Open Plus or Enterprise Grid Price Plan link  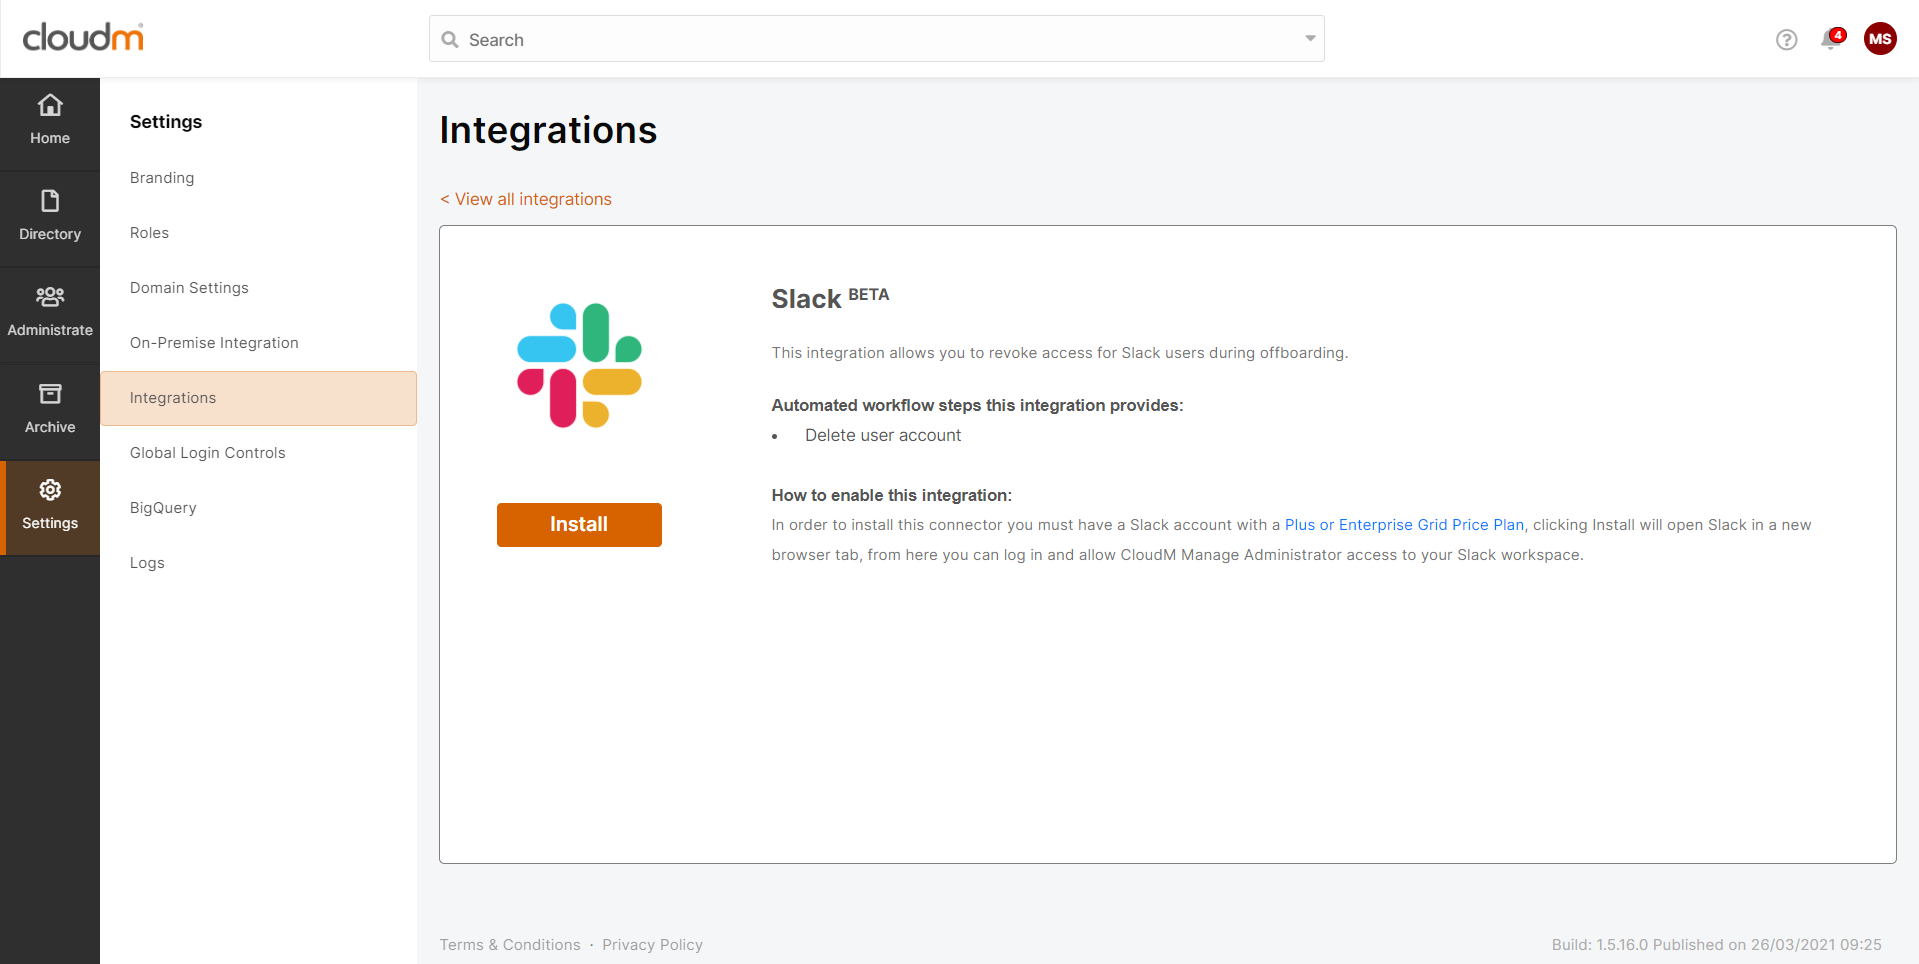[1404, 525]
